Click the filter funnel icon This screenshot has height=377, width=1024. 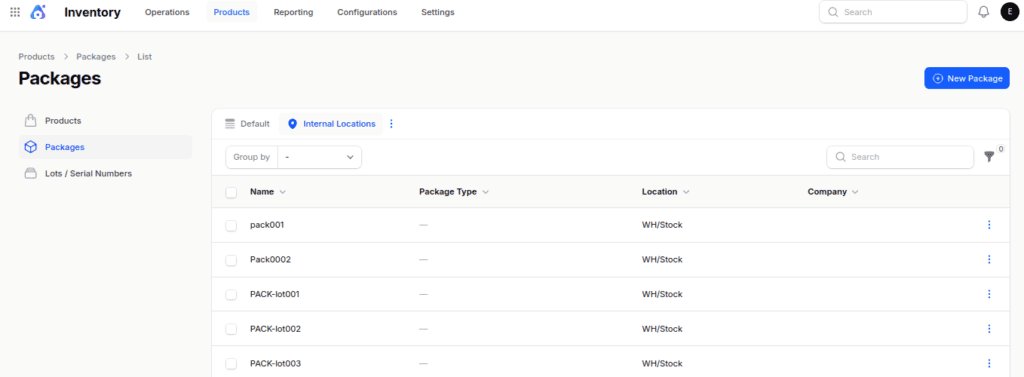tap(989, 157)
